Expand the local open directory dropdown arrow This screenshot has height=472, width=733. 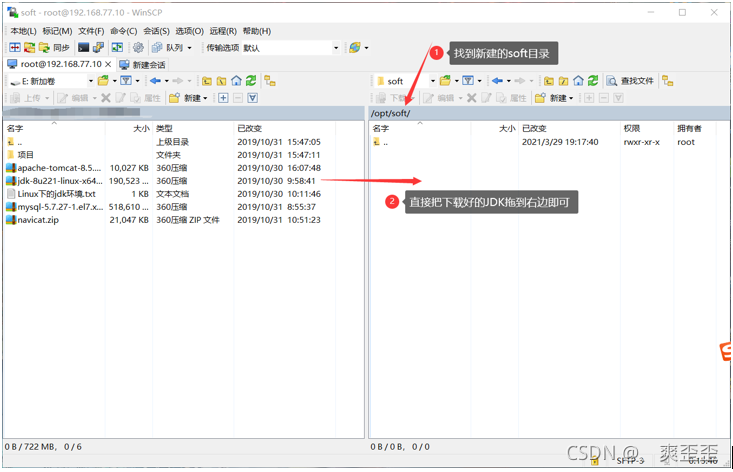pyautogui.click(x=115, y=81)
